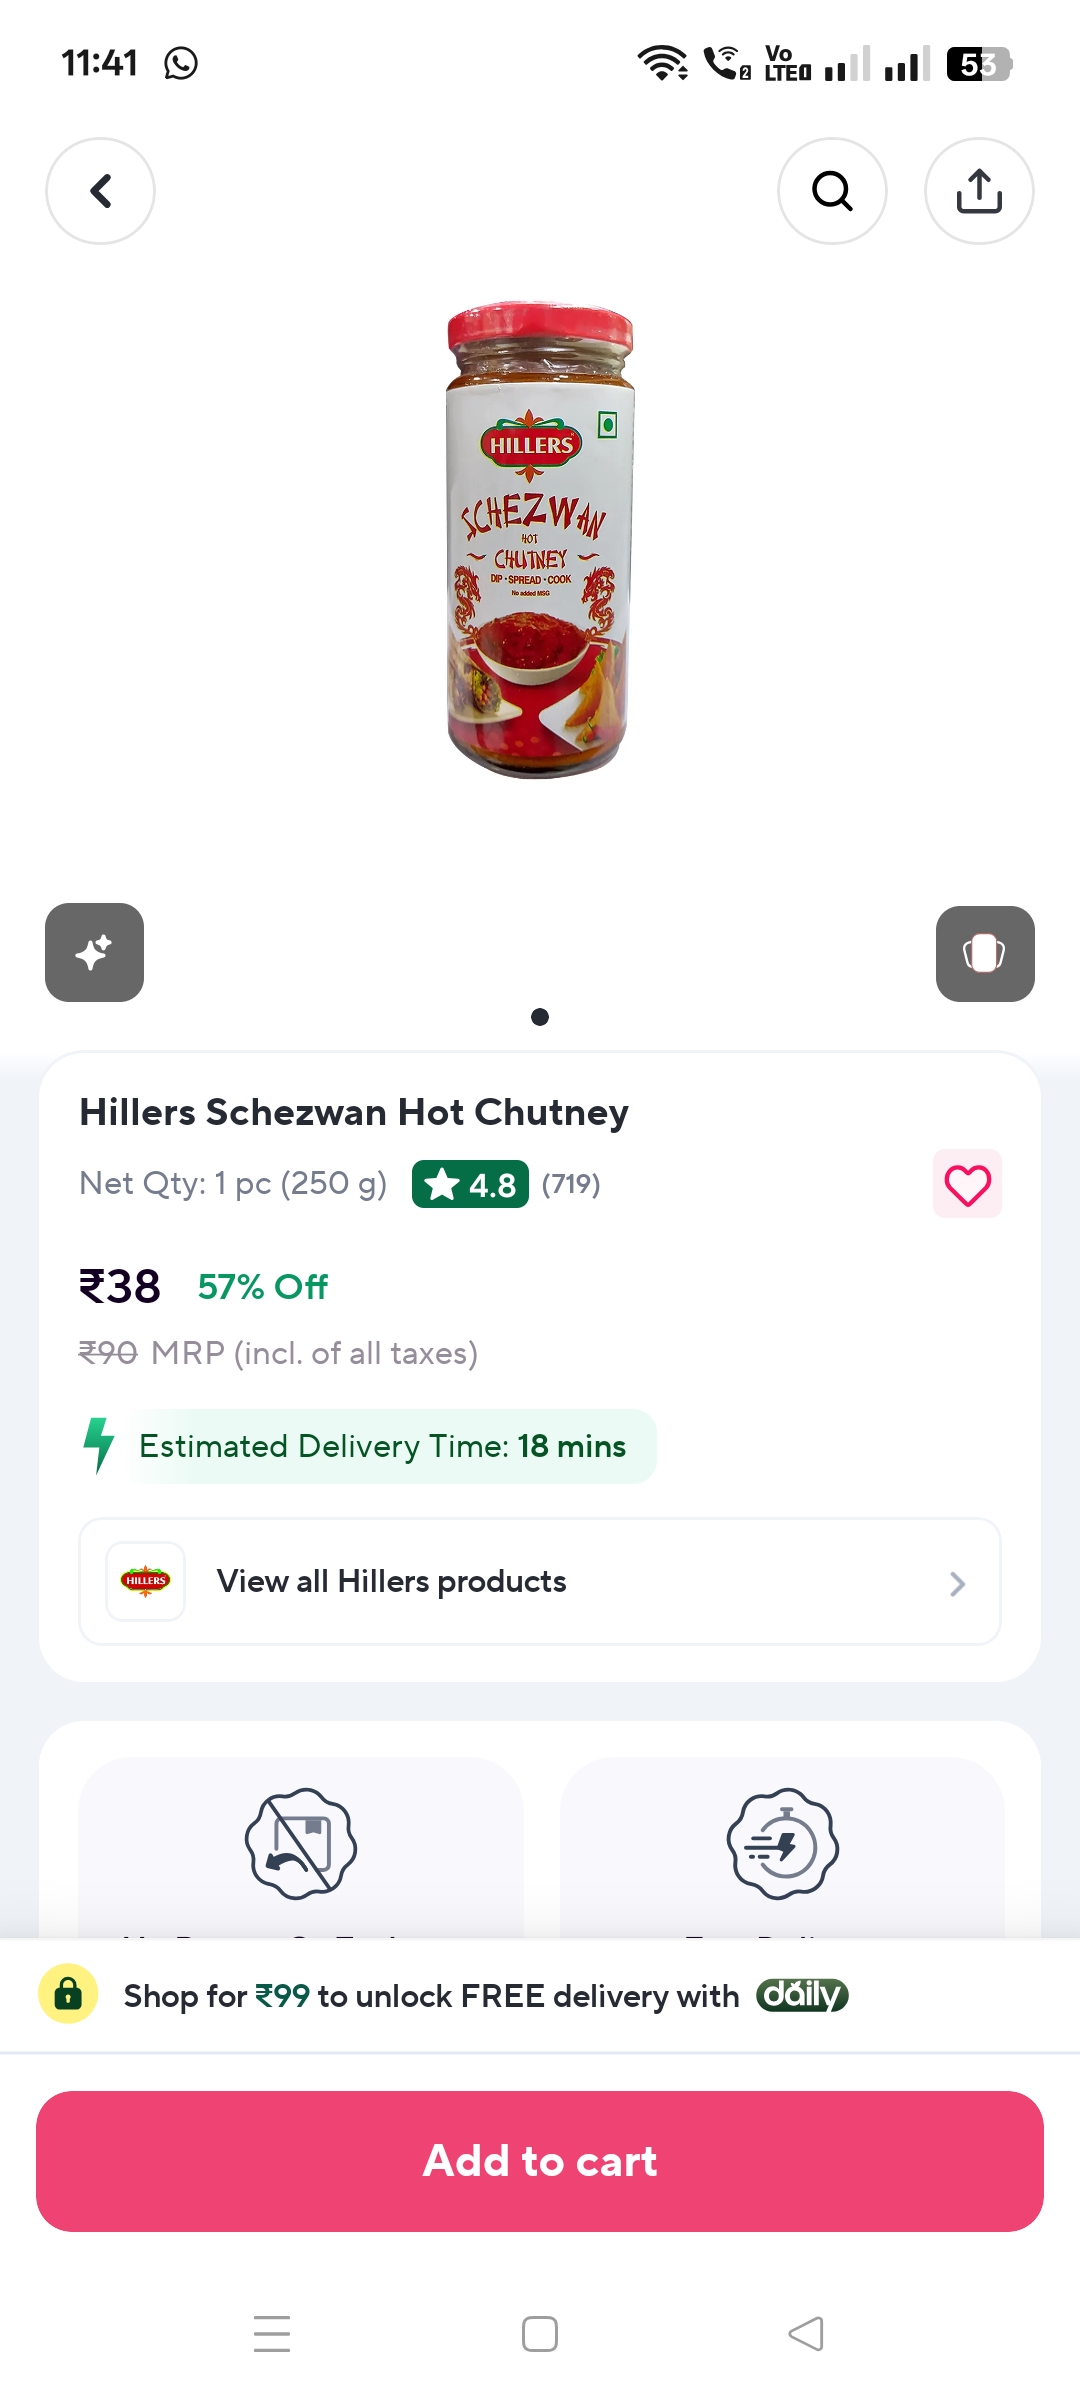This screenshot has height=2400, width=1080.
Task: Open search with magnifier icon
Action: coord(832,191)
